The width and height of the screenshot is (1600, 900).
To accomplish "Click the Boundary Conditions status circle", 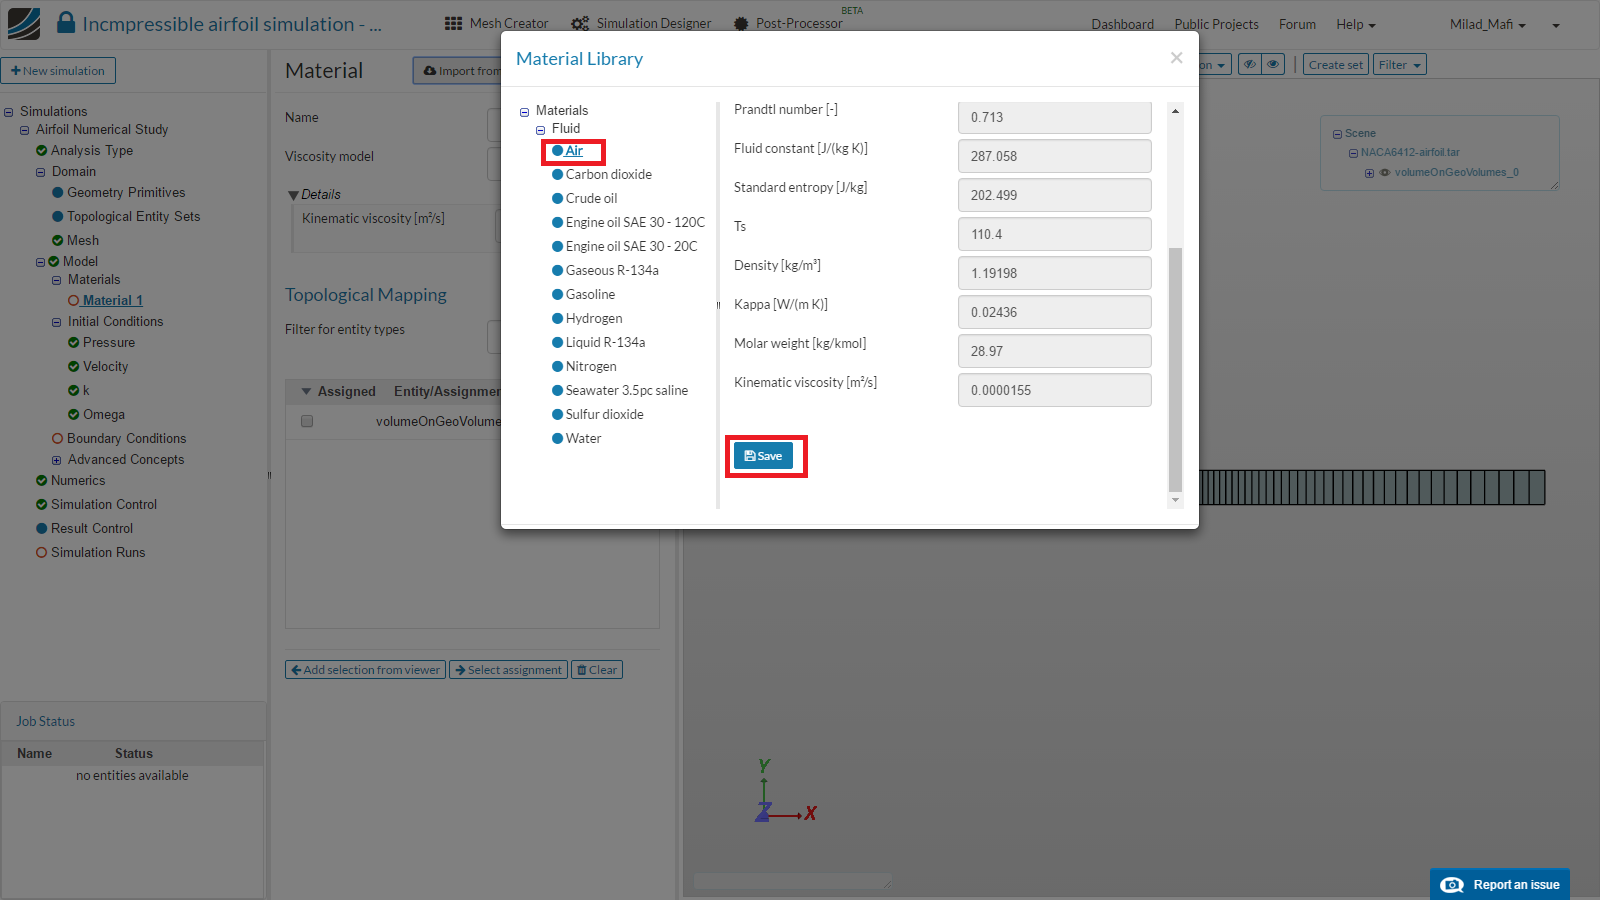I will click(x=58, y=439).
